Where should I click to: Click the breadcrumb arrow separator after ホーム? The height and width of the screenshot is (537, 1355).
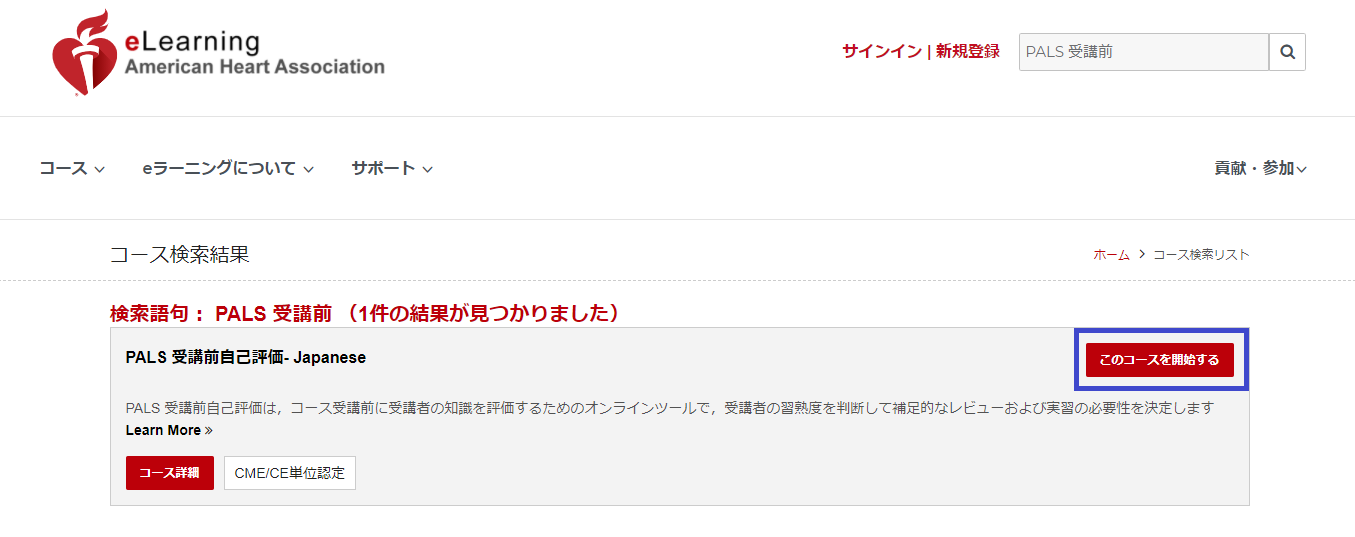1141,254
